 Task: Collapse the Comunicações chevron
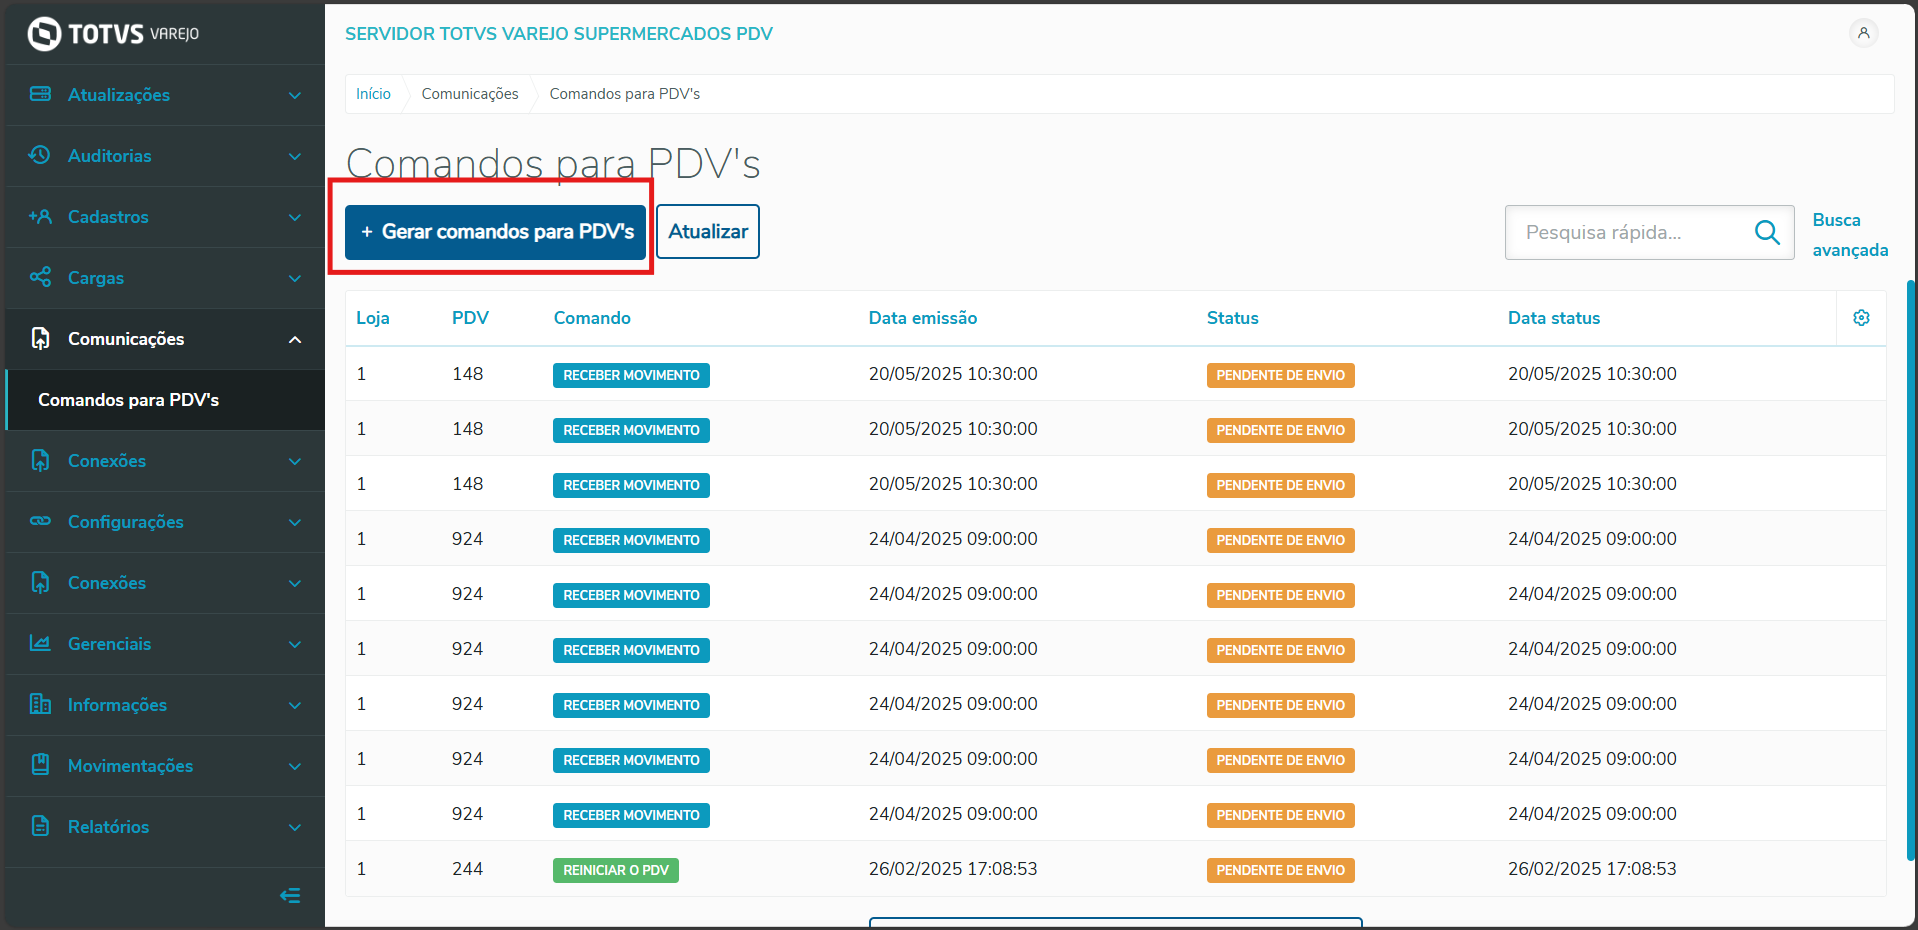click(x=295, y=339)
